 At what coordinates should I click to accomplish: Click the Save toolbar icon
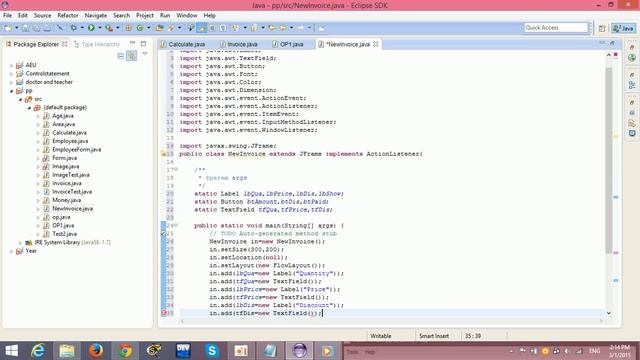click(x=25, y=28)
